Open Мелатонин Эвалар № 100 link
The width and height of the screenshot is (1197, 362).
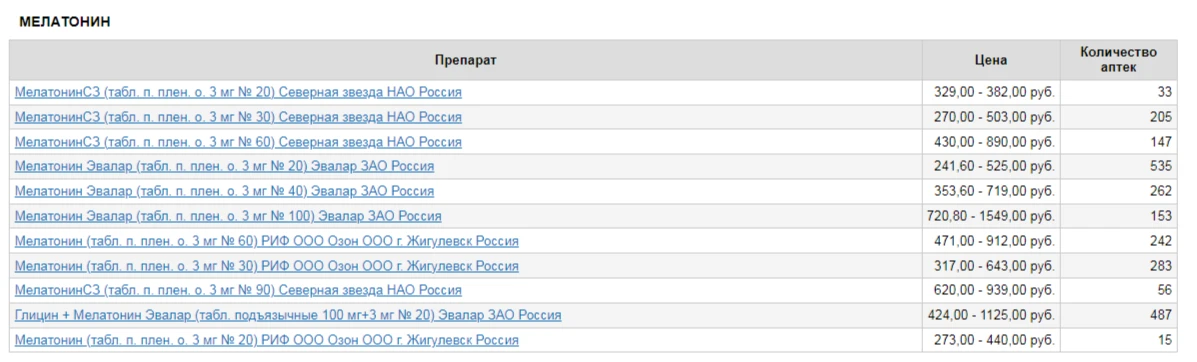227,216
